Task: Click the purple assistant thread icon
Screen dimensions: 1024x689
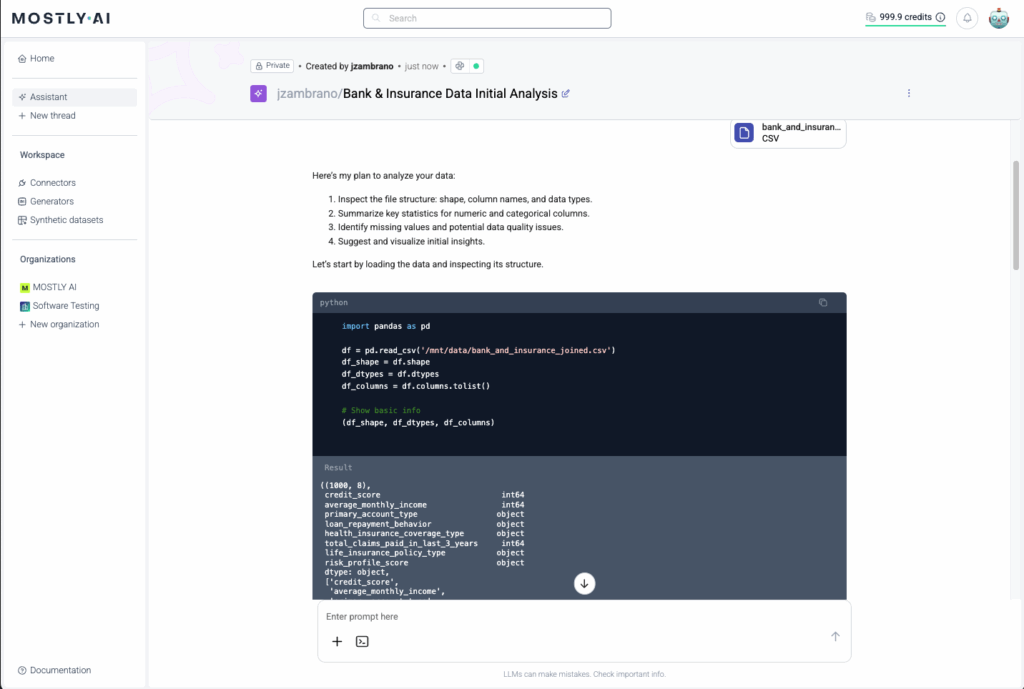Action: [259, 93]
